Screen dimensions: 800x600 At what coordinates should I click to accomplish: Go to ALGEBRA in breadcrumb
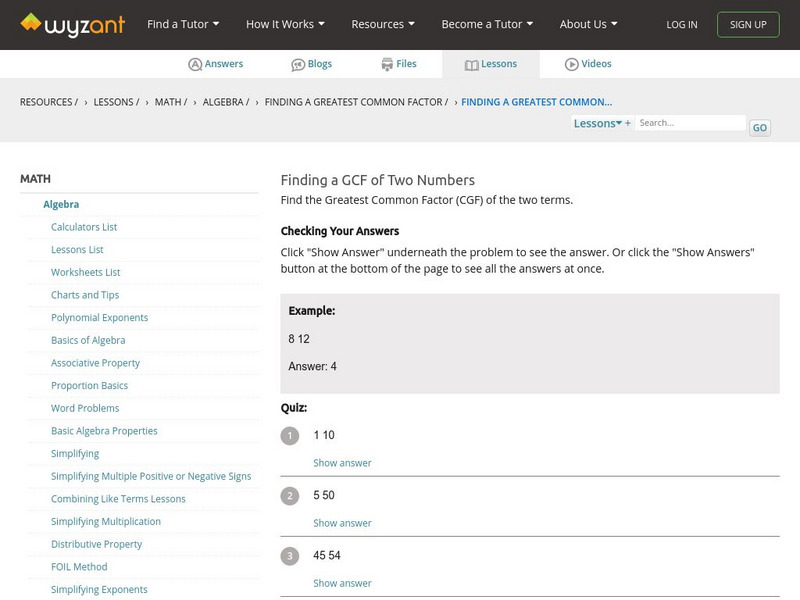[x=224, y=102]
